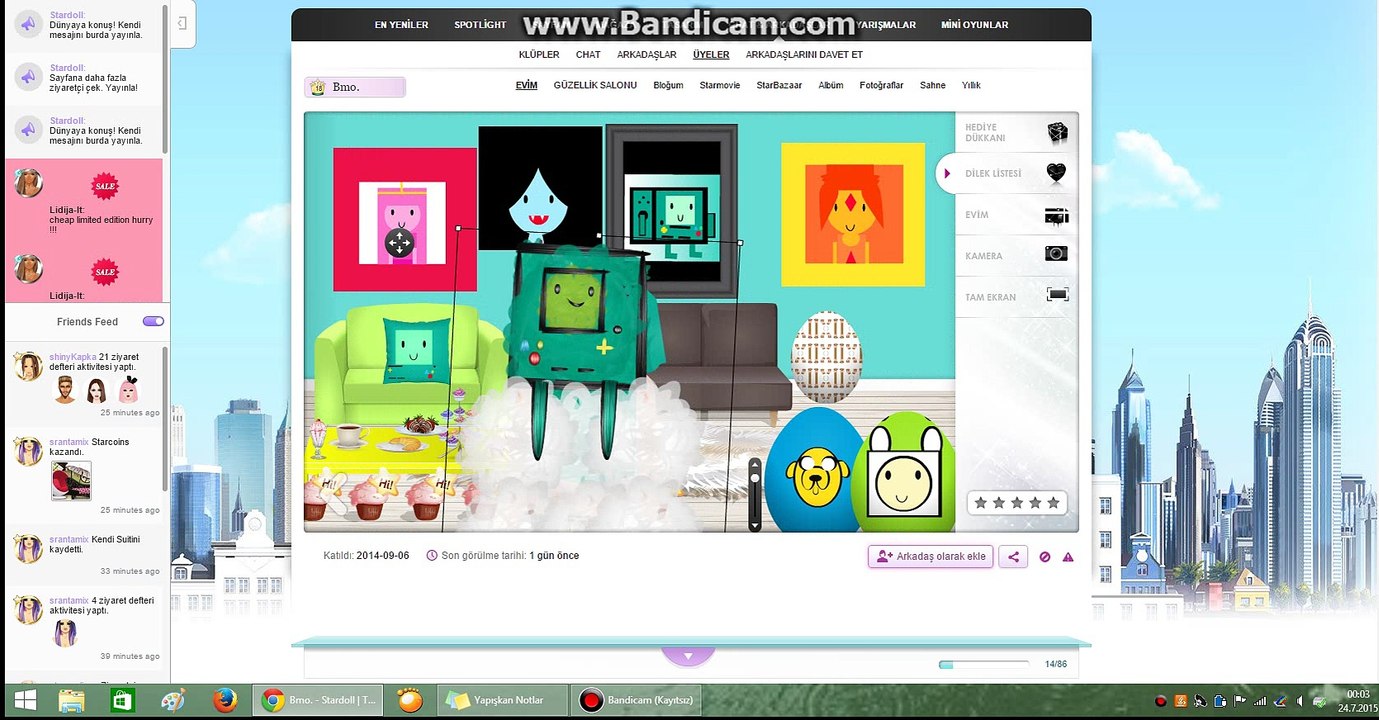Click the megaphone icon of first Stardoll message
The width and height of the screenshot is (1379, 720).
coord(29,23)
